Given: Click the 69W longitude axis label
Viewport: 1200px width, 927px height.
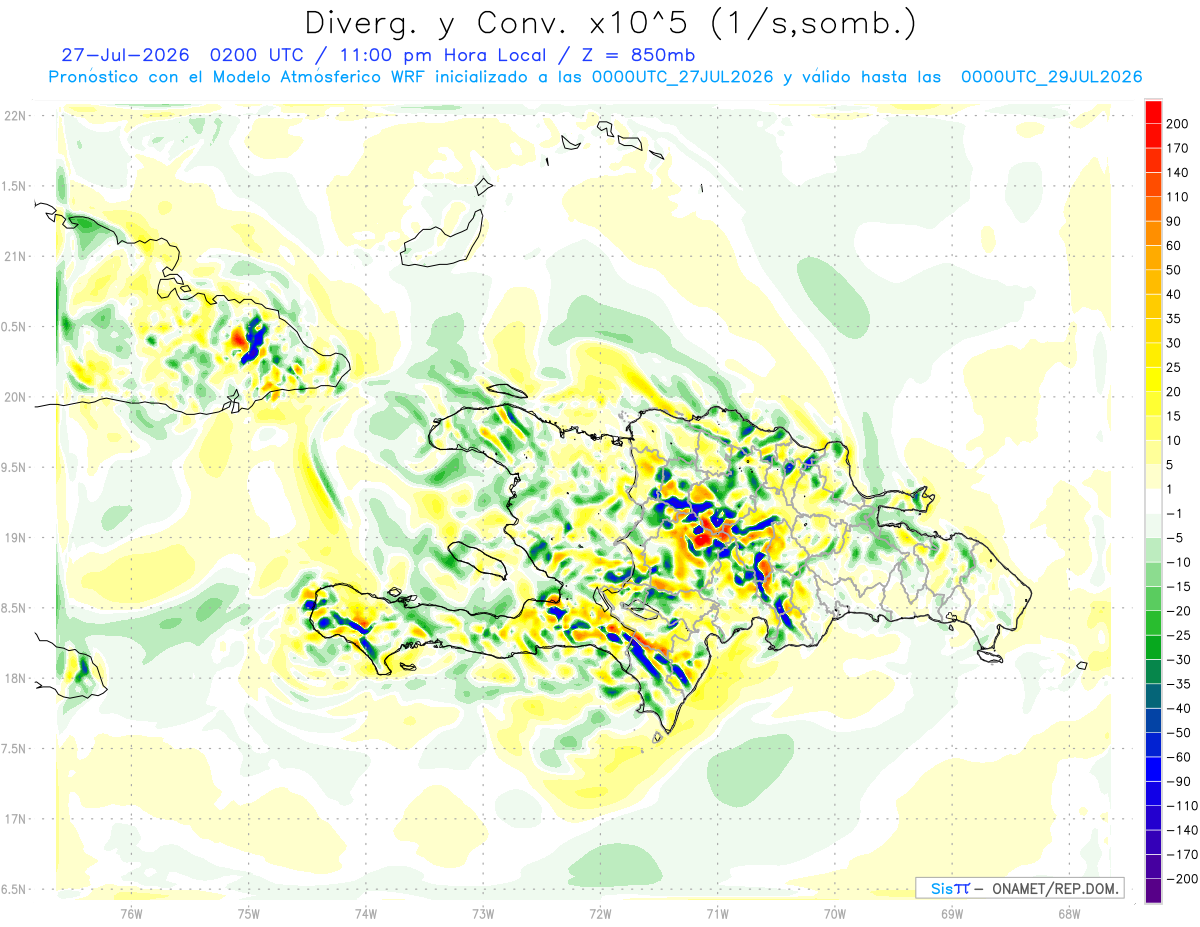Looking at the screenshot, I should [x=951, y=913].
